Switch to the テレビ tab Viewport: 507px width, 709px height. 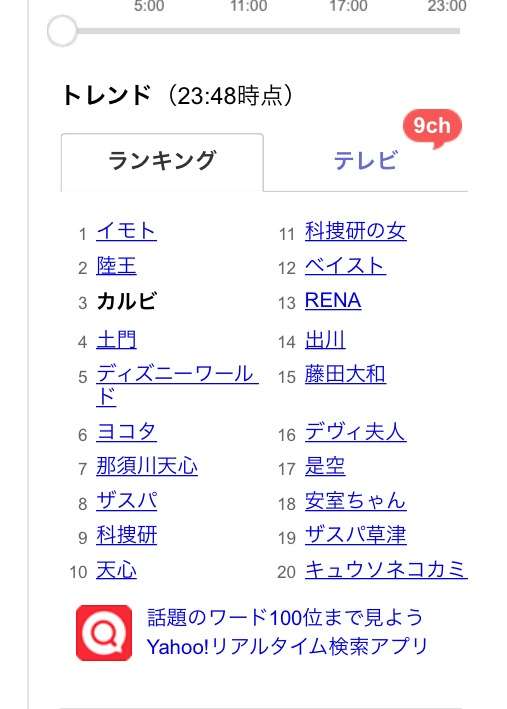pyautogui.click(x=365, y=161)
